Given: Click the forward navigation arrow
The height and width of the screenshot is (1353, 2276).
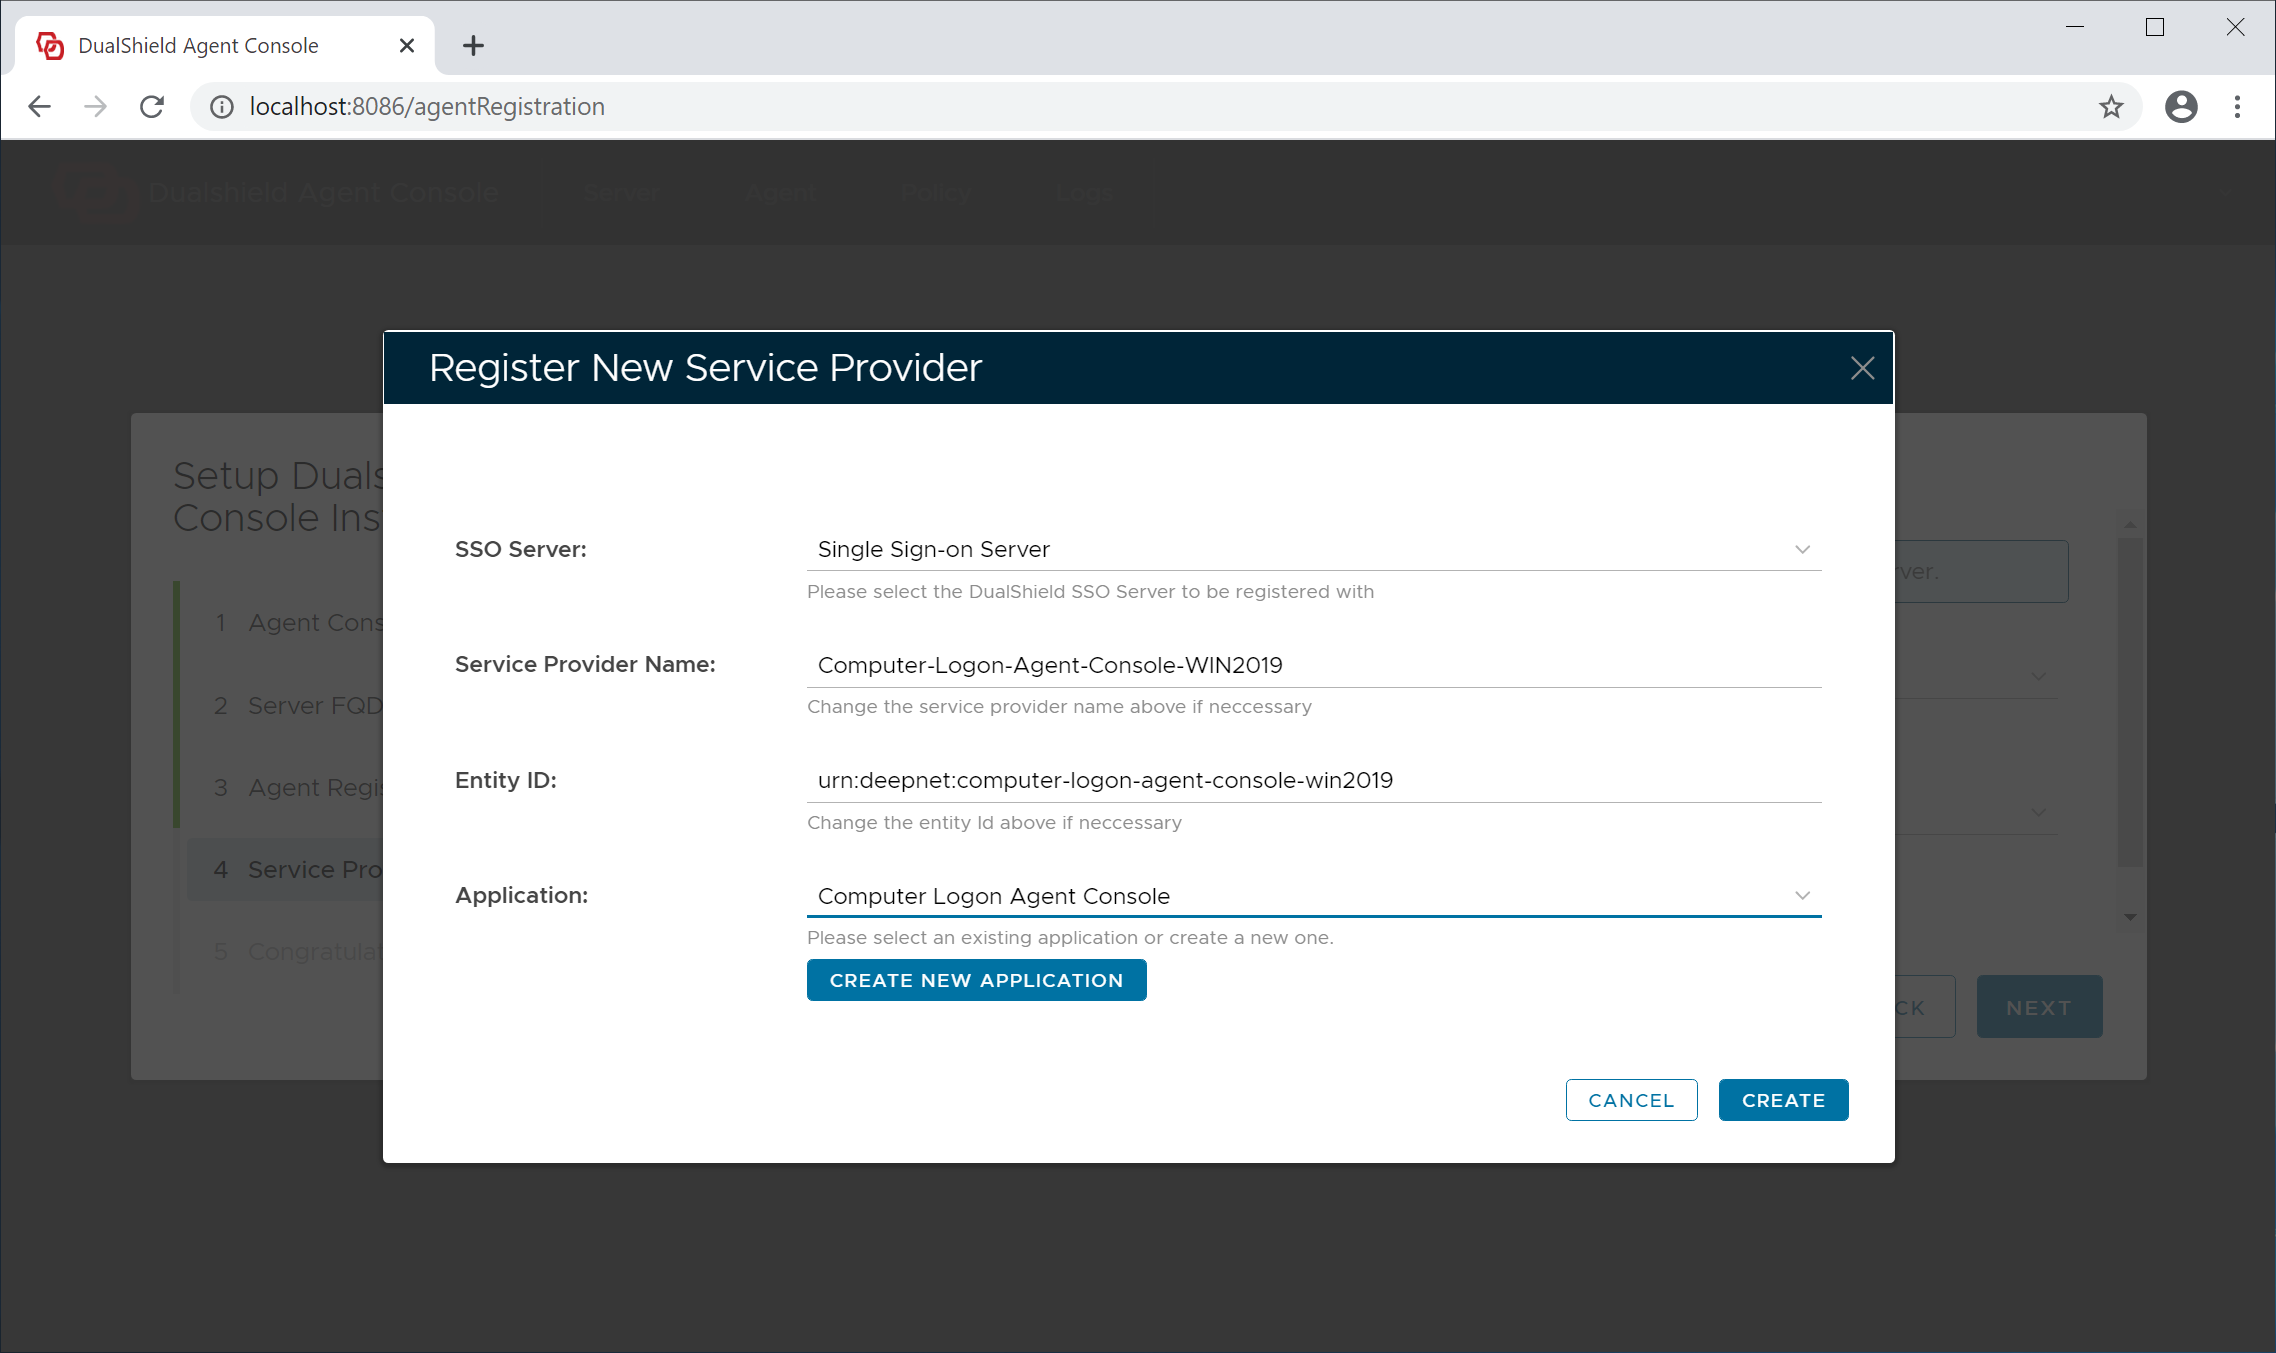Looking at the screenshot, I should pyautogui.click(x=95, y=107).
